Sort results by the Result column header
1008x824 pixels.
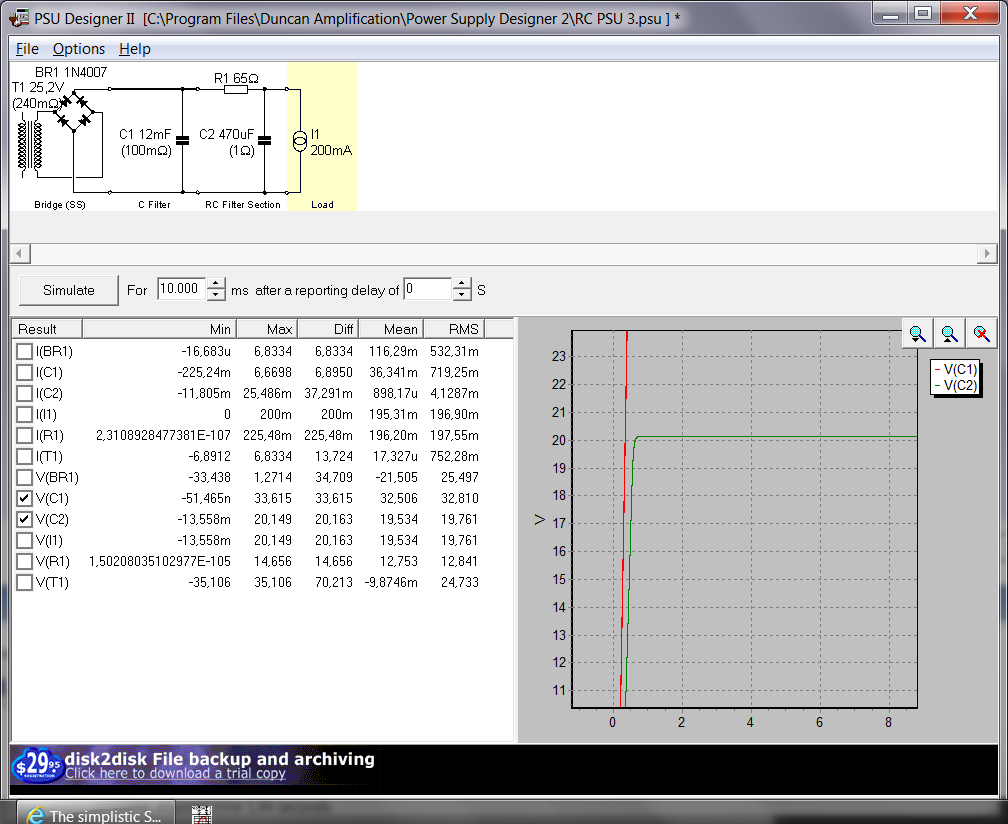coord(47,329)
